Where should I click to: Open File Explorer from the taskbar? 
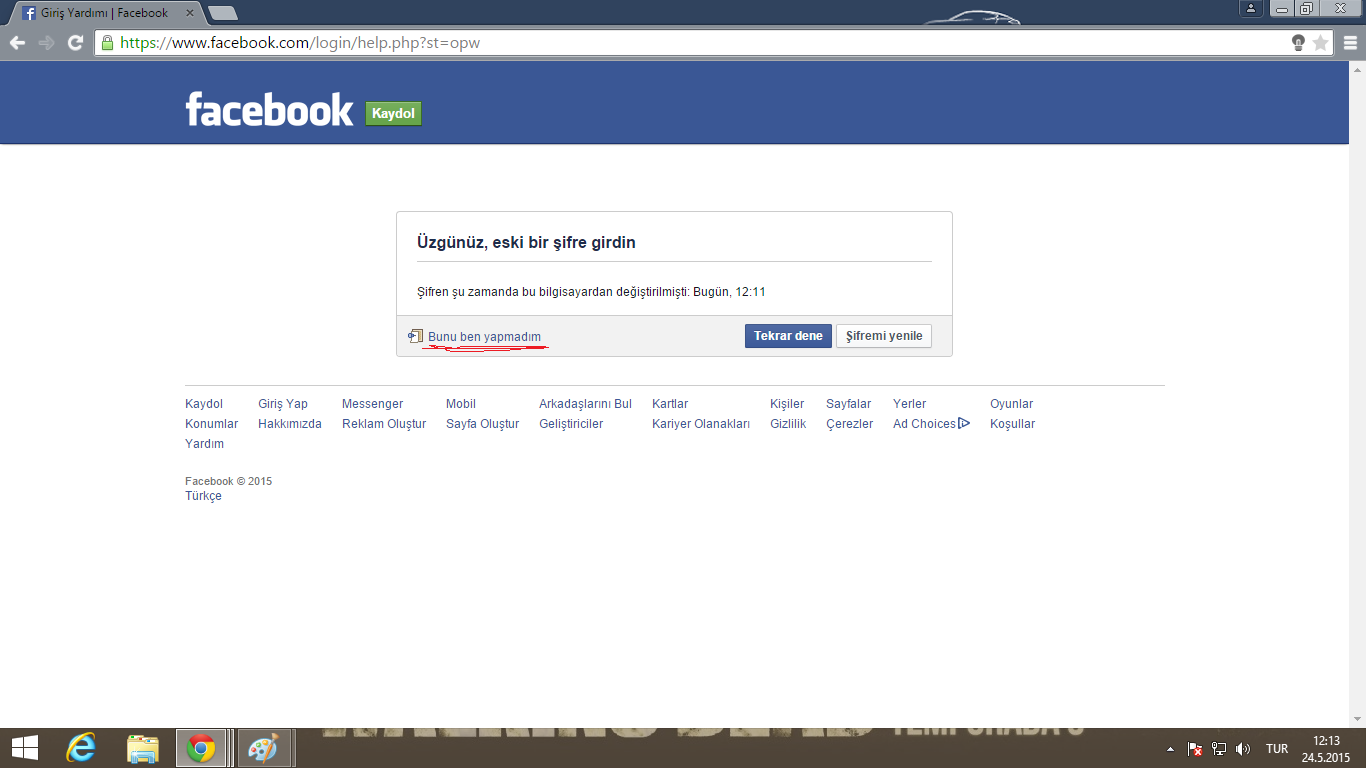(143, 748)
